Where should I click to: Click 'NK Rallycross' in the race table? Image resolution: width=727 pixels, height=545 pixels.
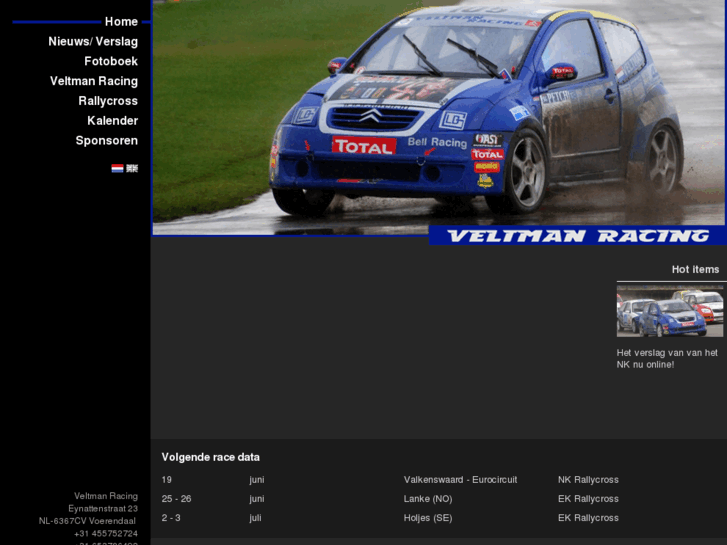click(588, 480)
